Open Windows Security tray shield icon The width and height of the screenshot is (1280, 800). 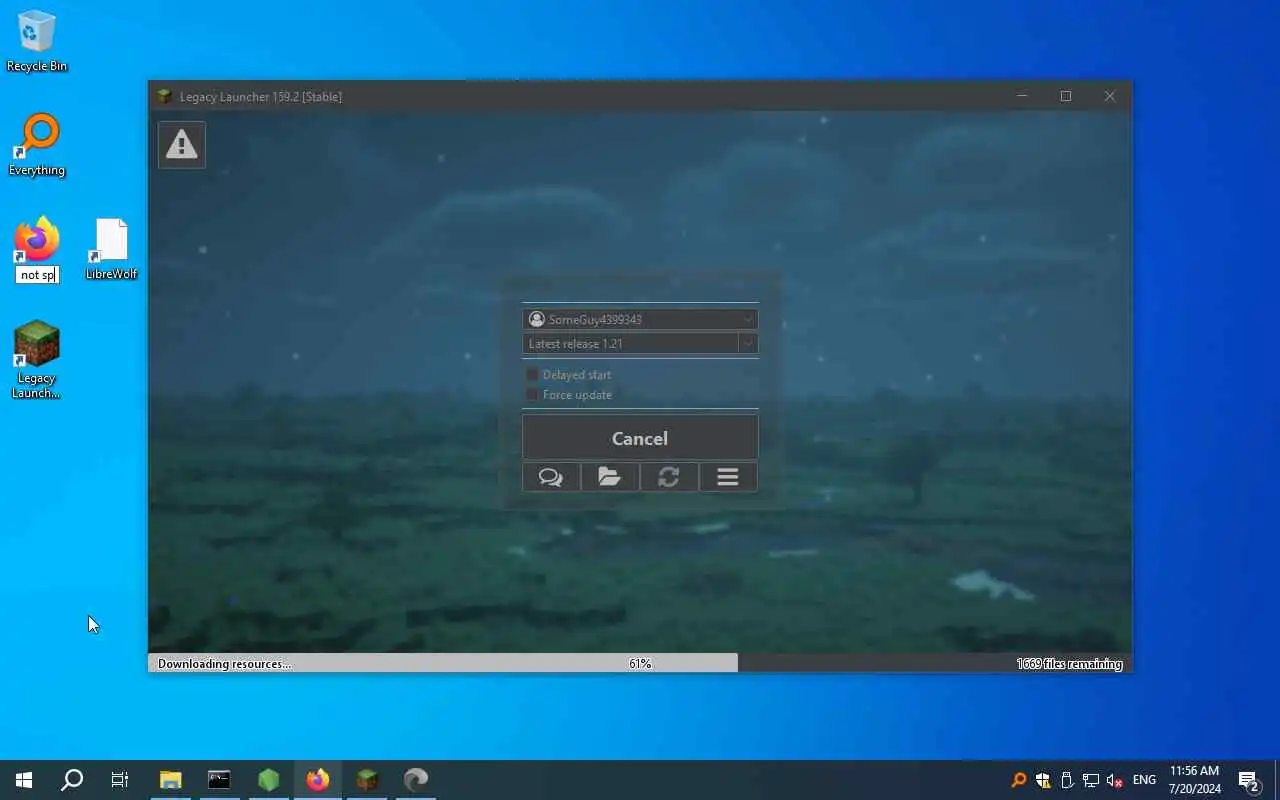coord(1043,780)
